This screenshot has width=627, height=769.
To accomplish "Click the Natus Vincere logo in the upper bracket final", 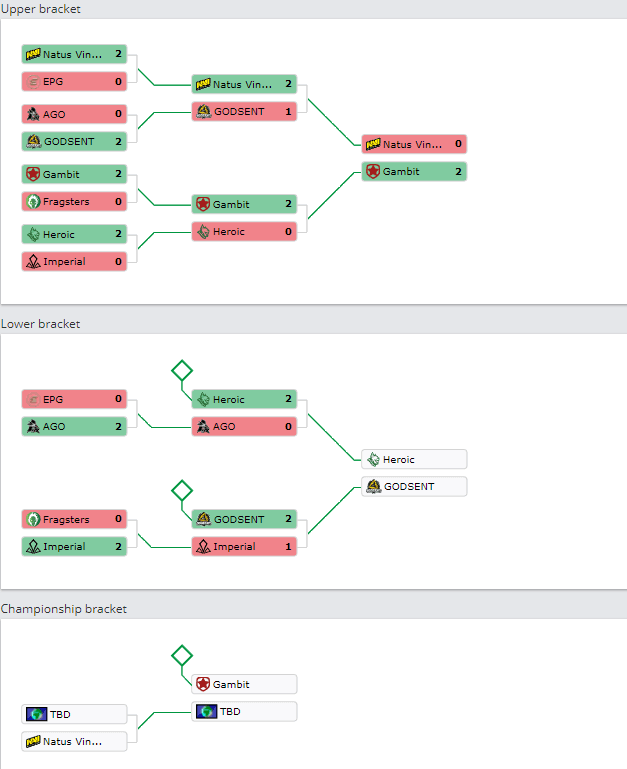I will point(373,144).
